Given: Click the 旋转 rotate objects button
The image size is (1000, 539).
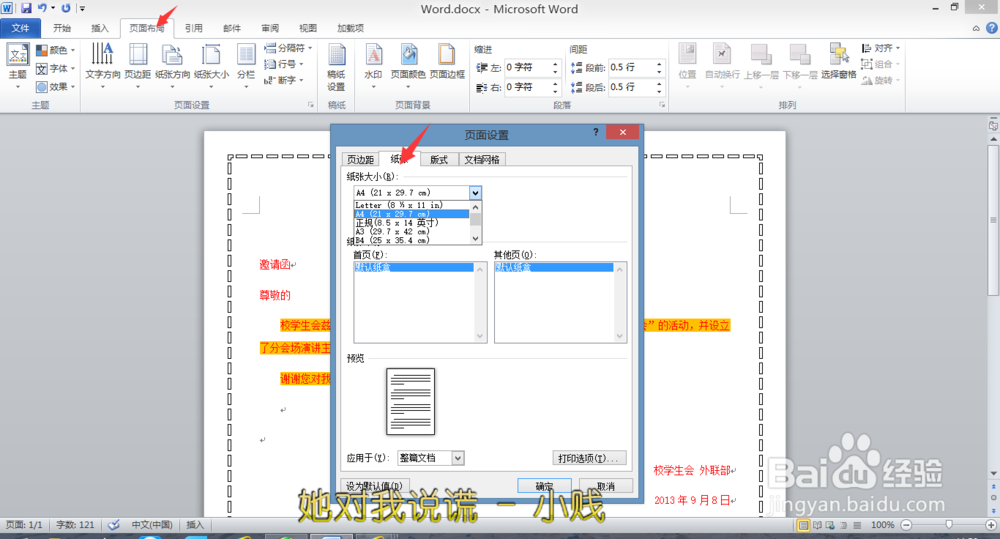Looking at the screenshot, I should (x=880, y=80).
